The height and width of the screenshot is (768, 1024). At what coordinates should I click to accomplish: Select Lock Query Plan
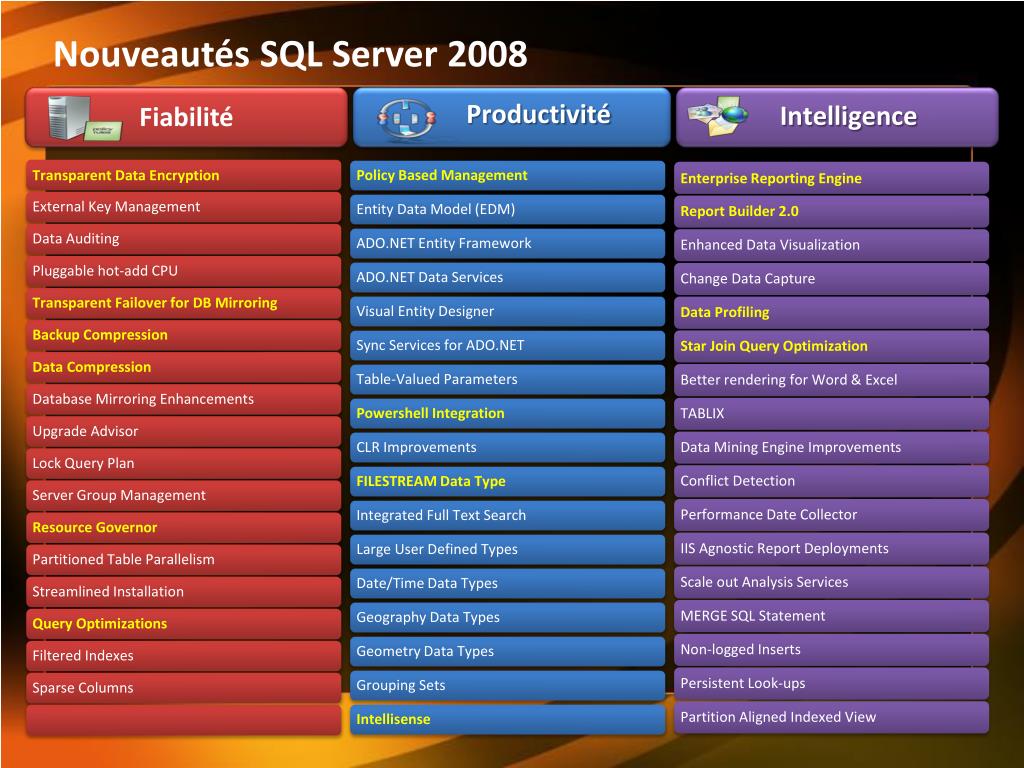pyautogui.click(x=184, y=463)
